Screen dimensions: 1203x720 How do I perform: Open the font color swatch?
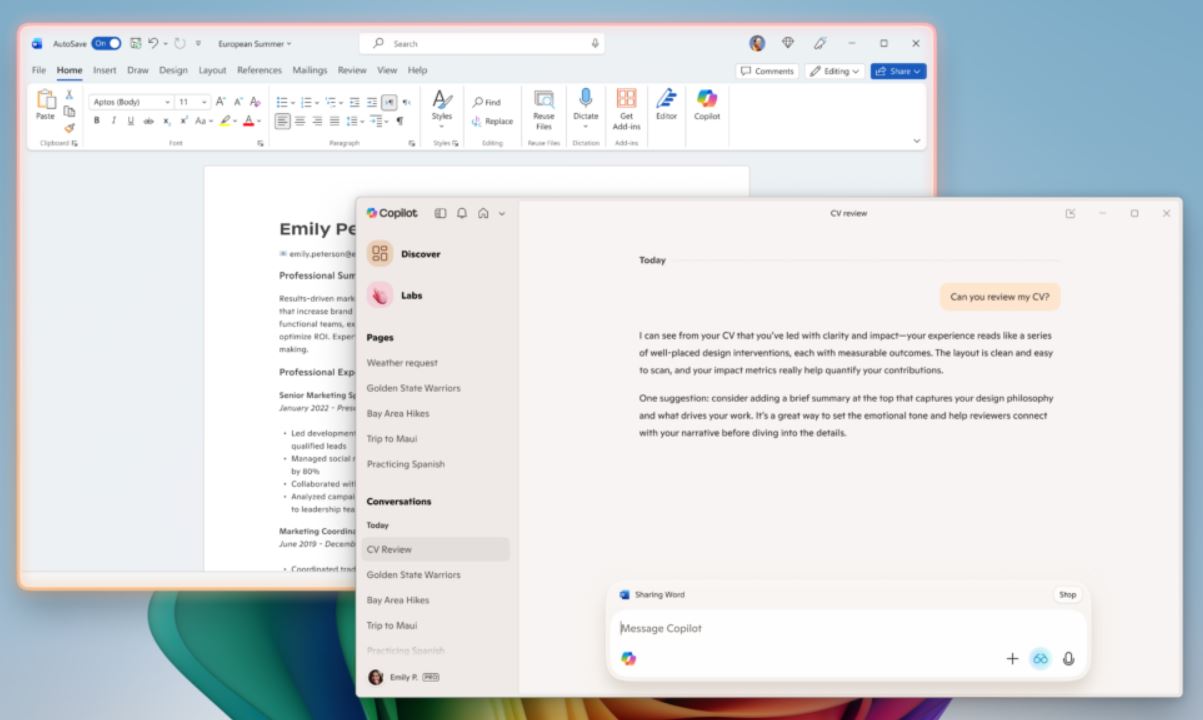click(x=250, y=120)
